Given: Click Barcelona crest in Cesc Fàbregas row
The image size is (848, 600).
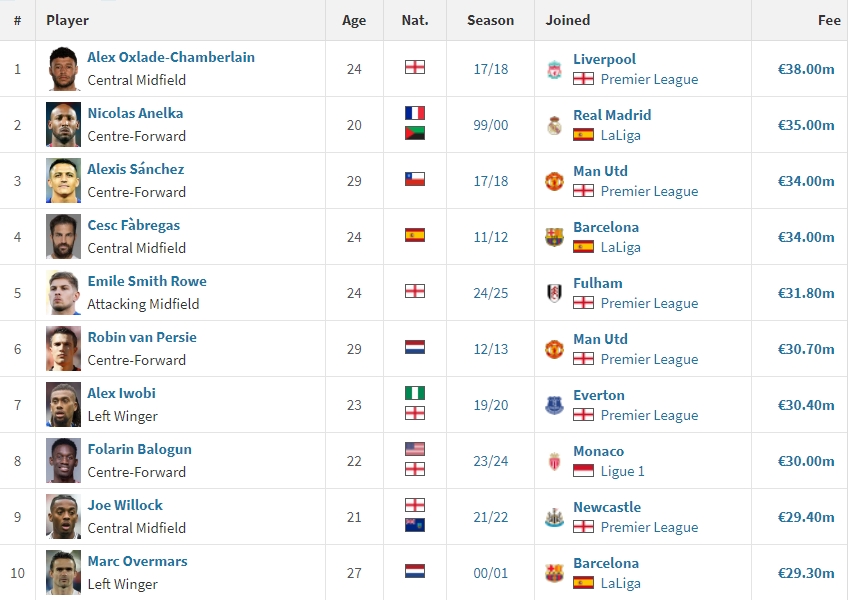Looking at the screenshot, I should tap(554, 237).
